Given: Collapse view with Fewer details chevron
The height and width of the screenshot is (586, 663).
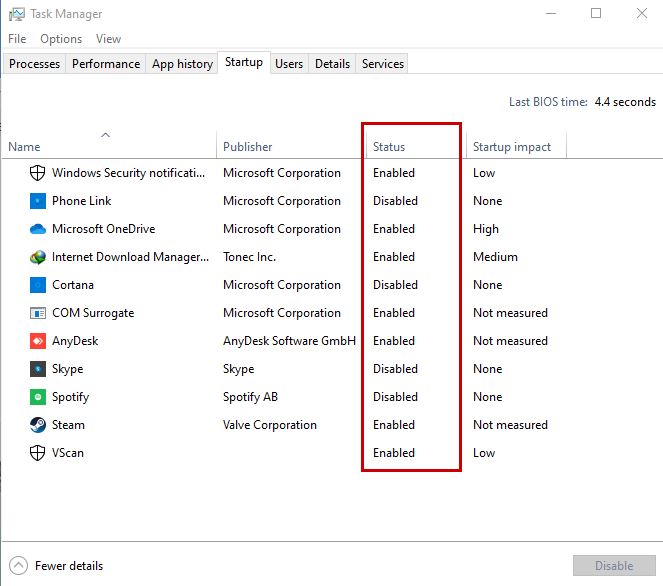Looking at the screenshot, I should pyautogui.click(x=19, y=566).
